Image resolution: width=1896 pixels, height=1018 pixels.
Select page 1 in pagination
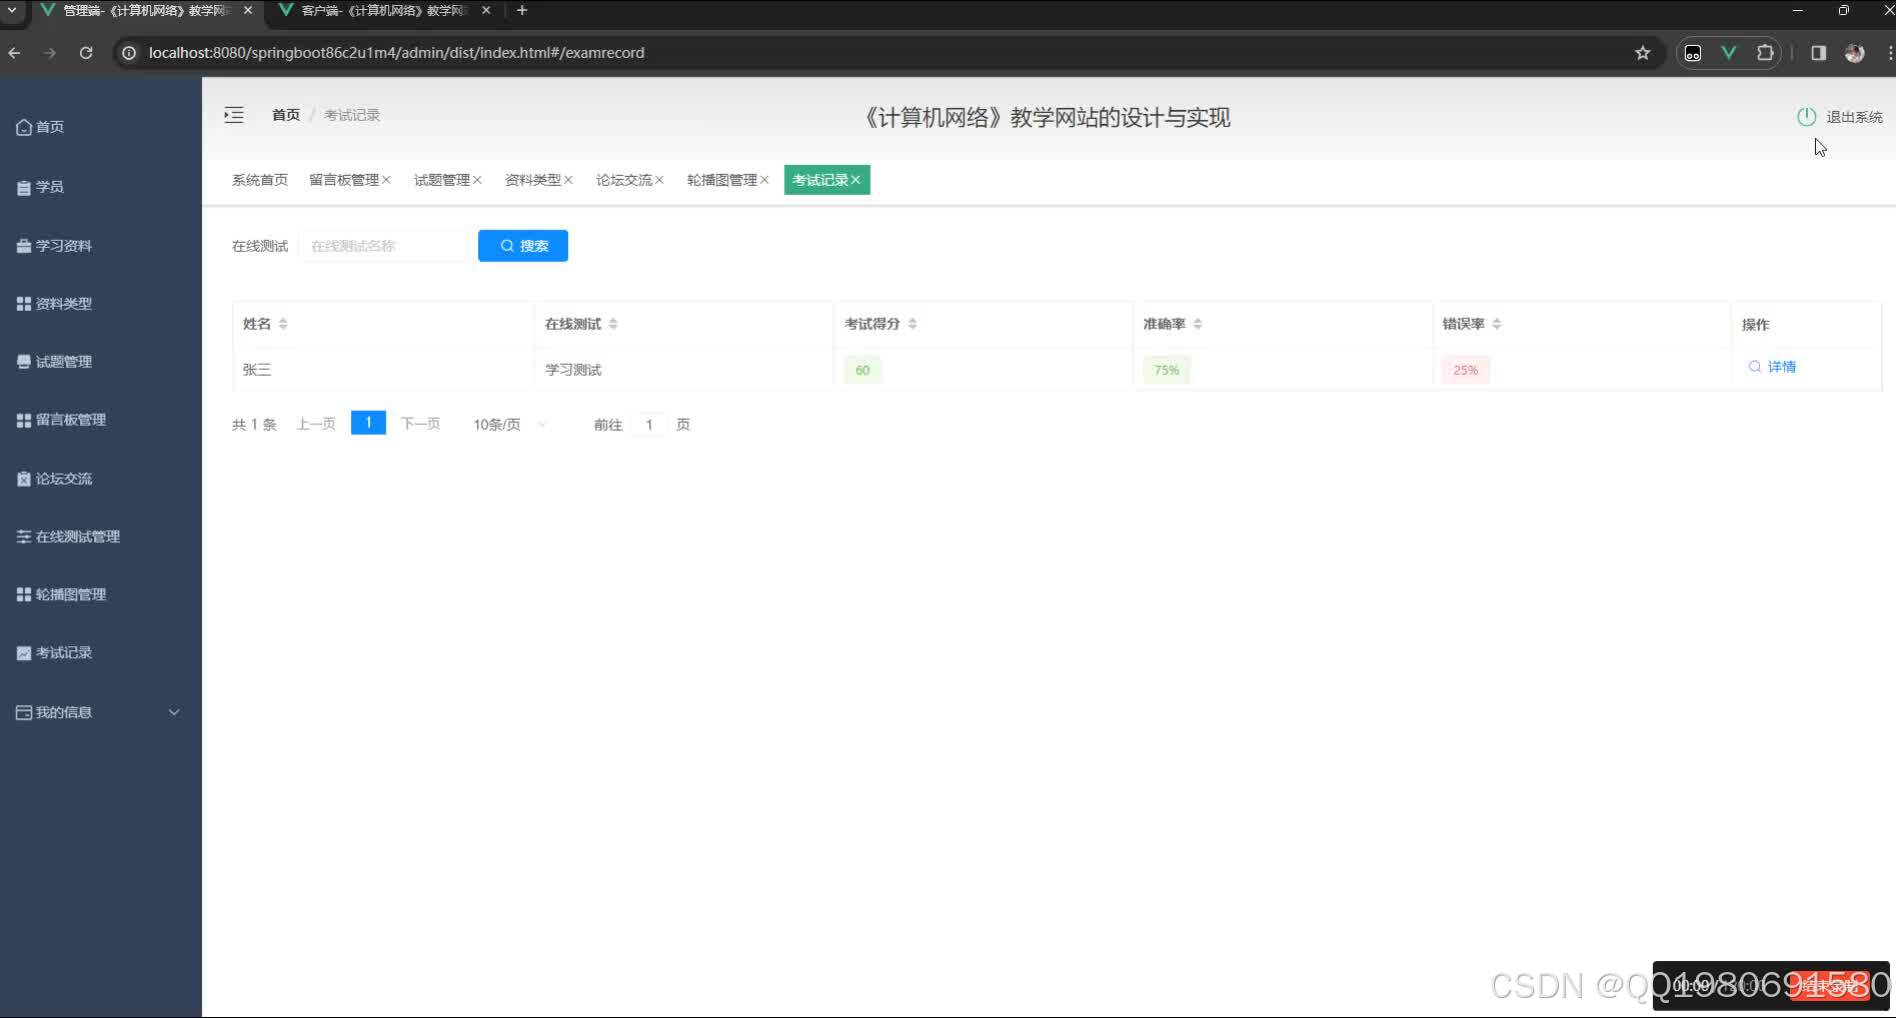point(368,423)
